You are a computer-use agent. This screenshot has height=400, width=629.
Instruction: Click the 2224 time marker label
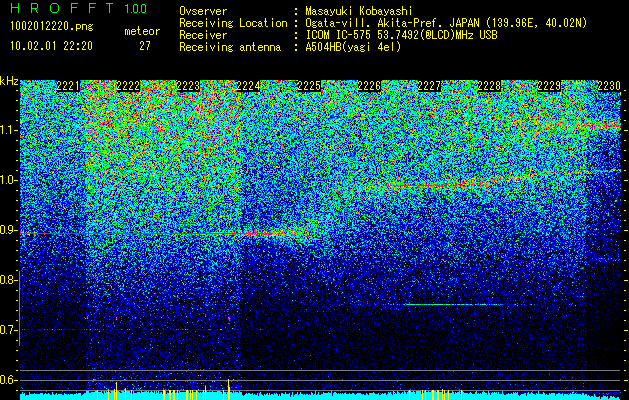[x=249, y=86]
